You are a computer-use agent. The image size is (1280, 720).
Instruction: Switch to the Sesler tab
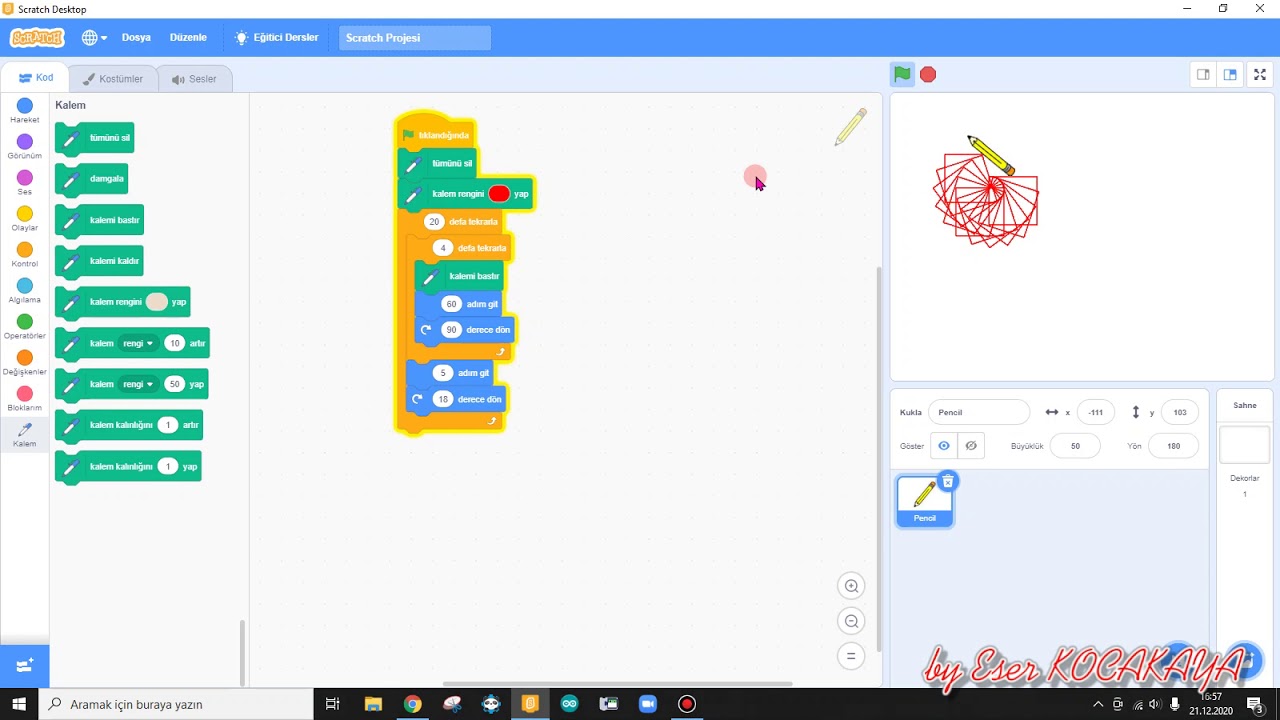[194, 79]
